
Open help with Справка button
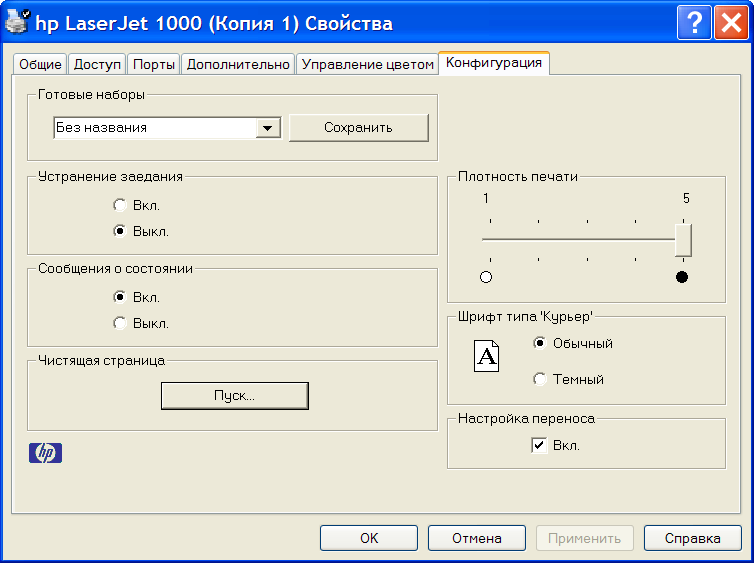692,538
